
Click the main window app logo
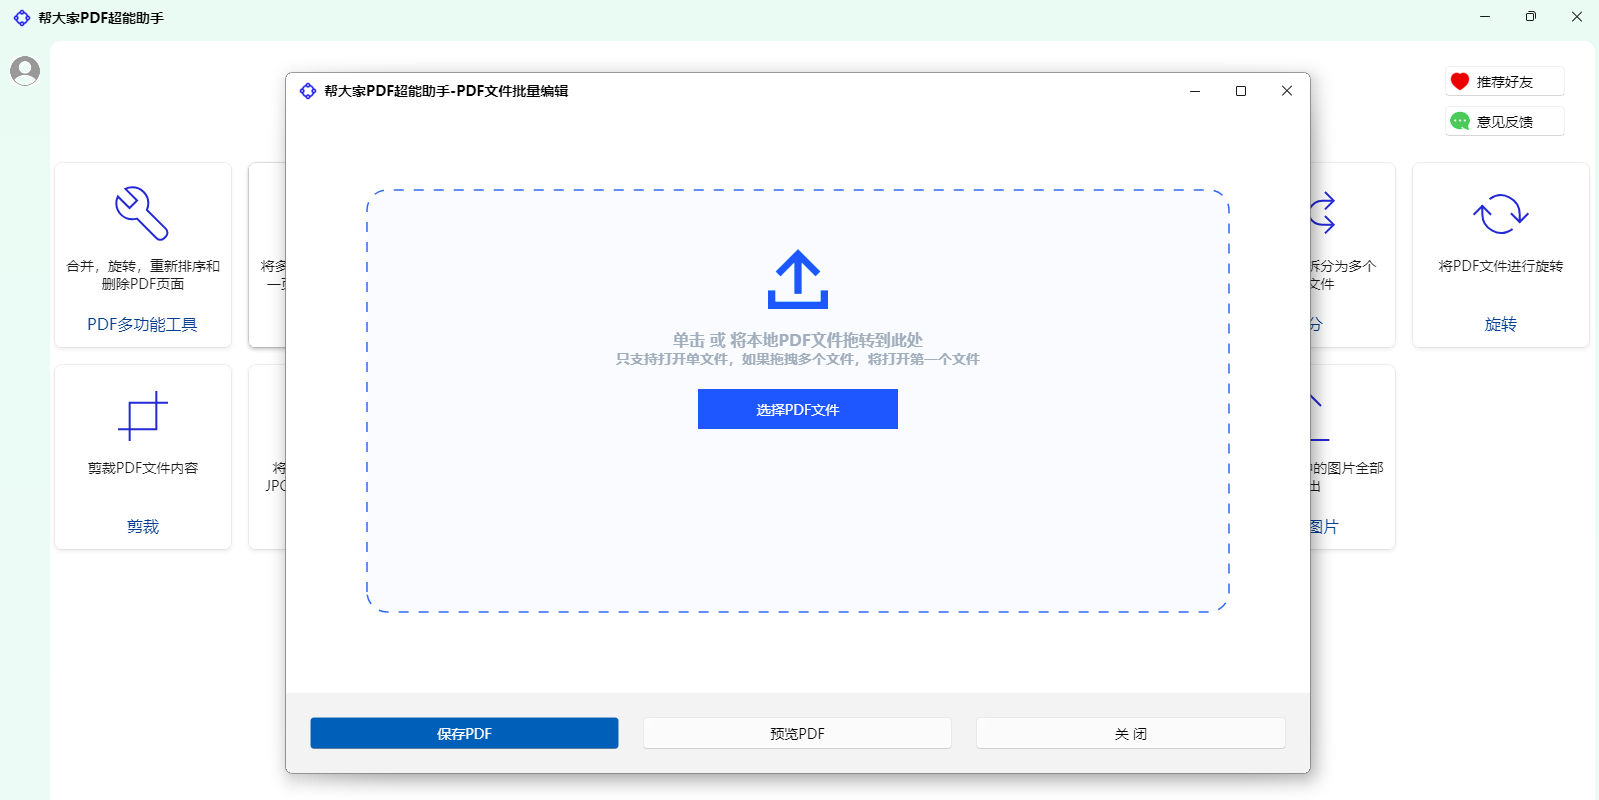tap(22, 18)
